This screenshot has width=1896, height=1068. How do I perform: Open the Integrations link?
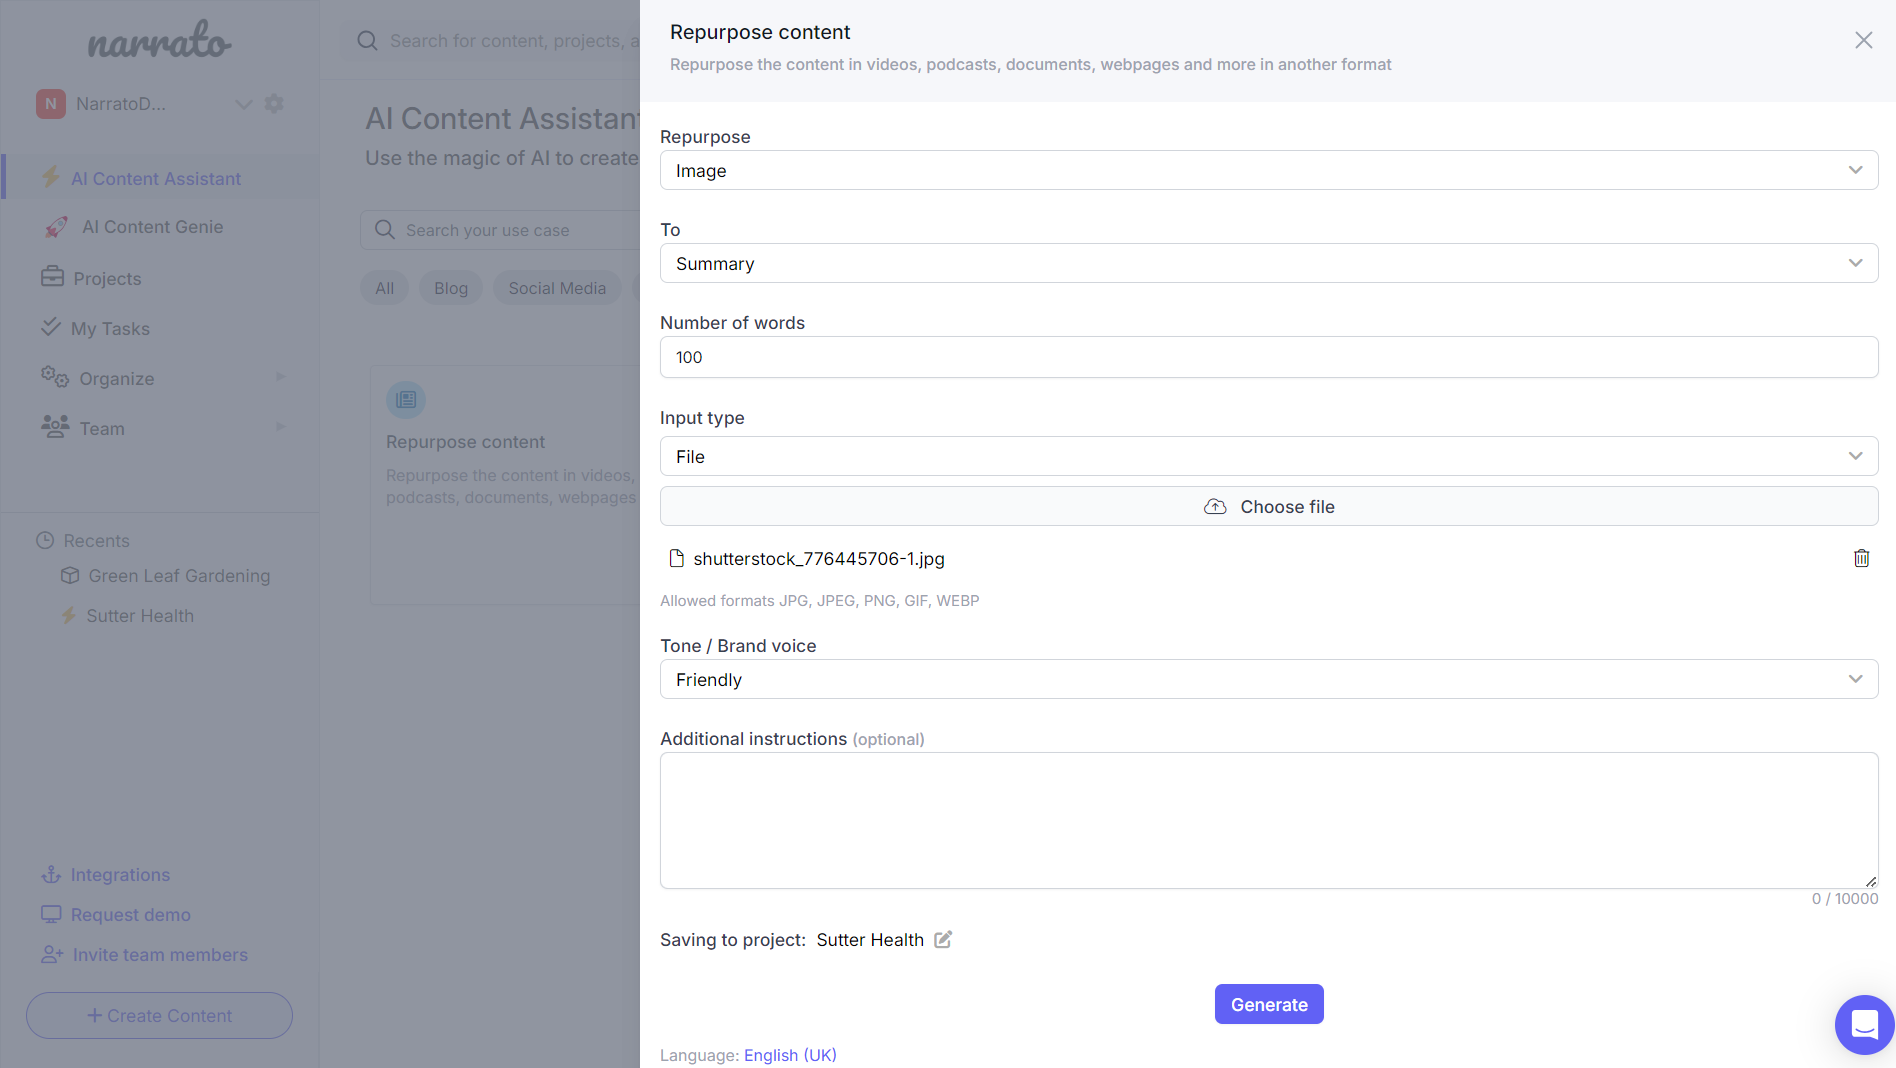(x=120, y=875)
